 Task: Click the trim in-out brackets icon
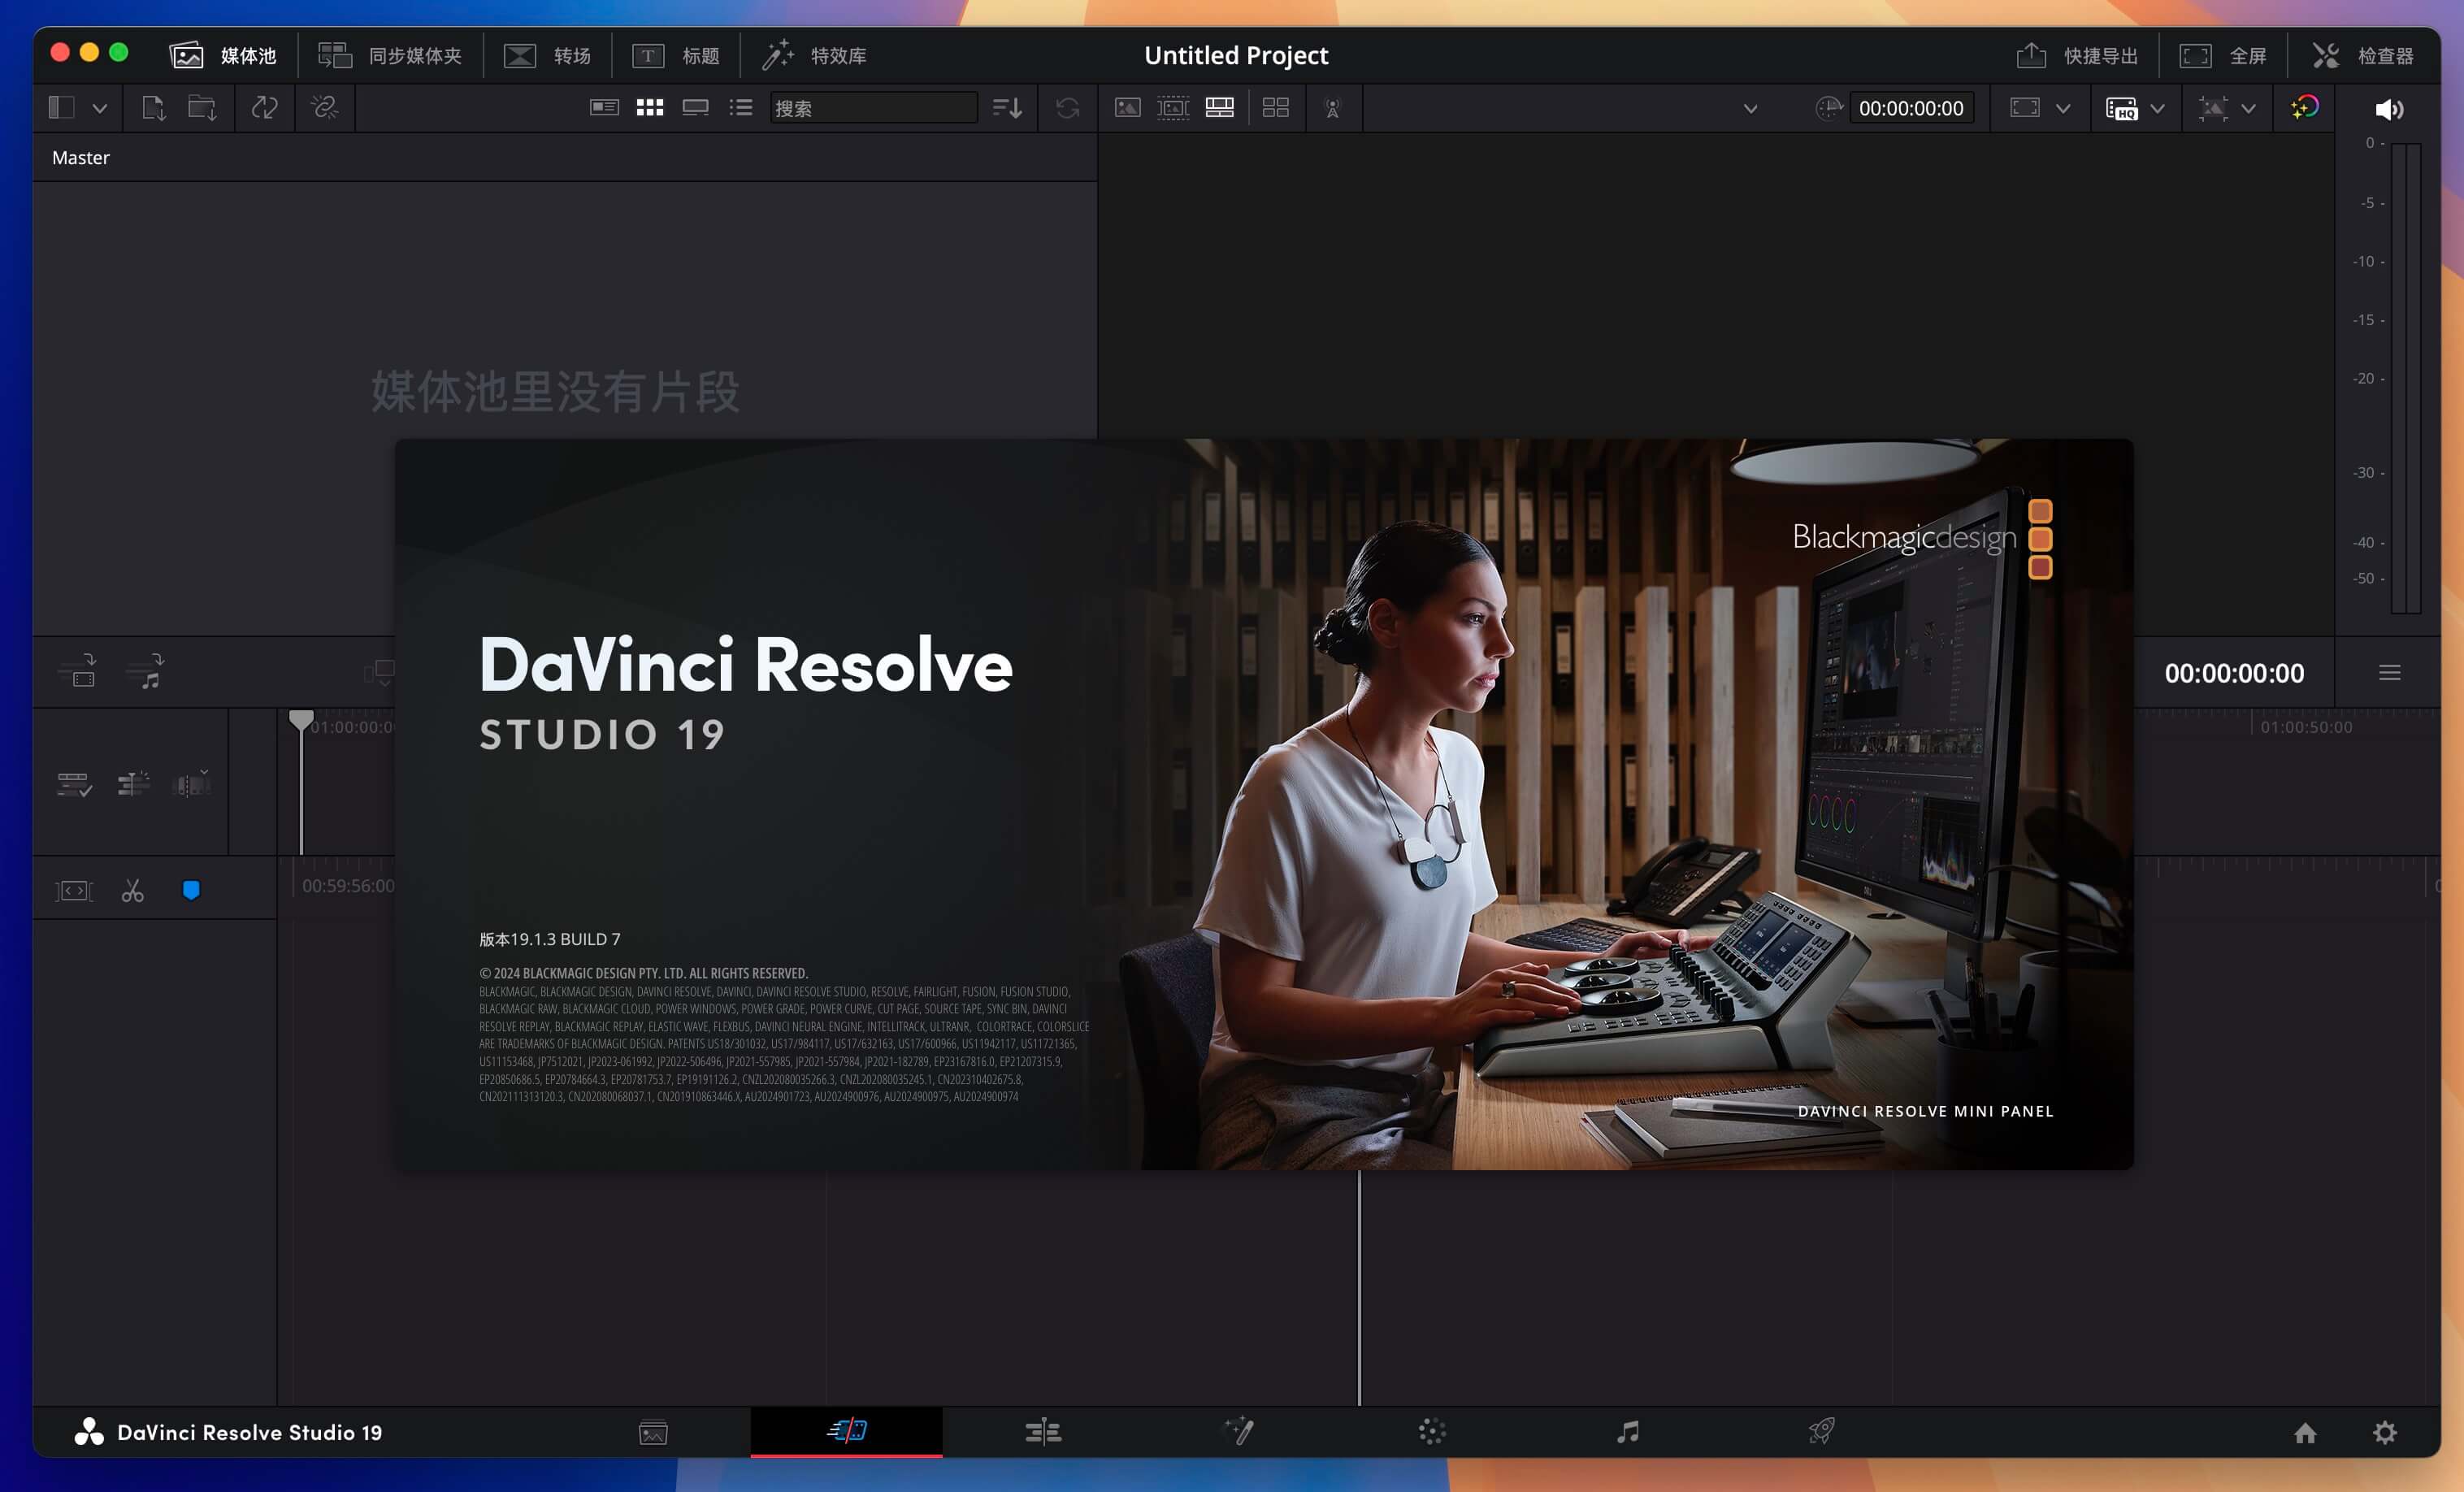click(x=74, y=890)
